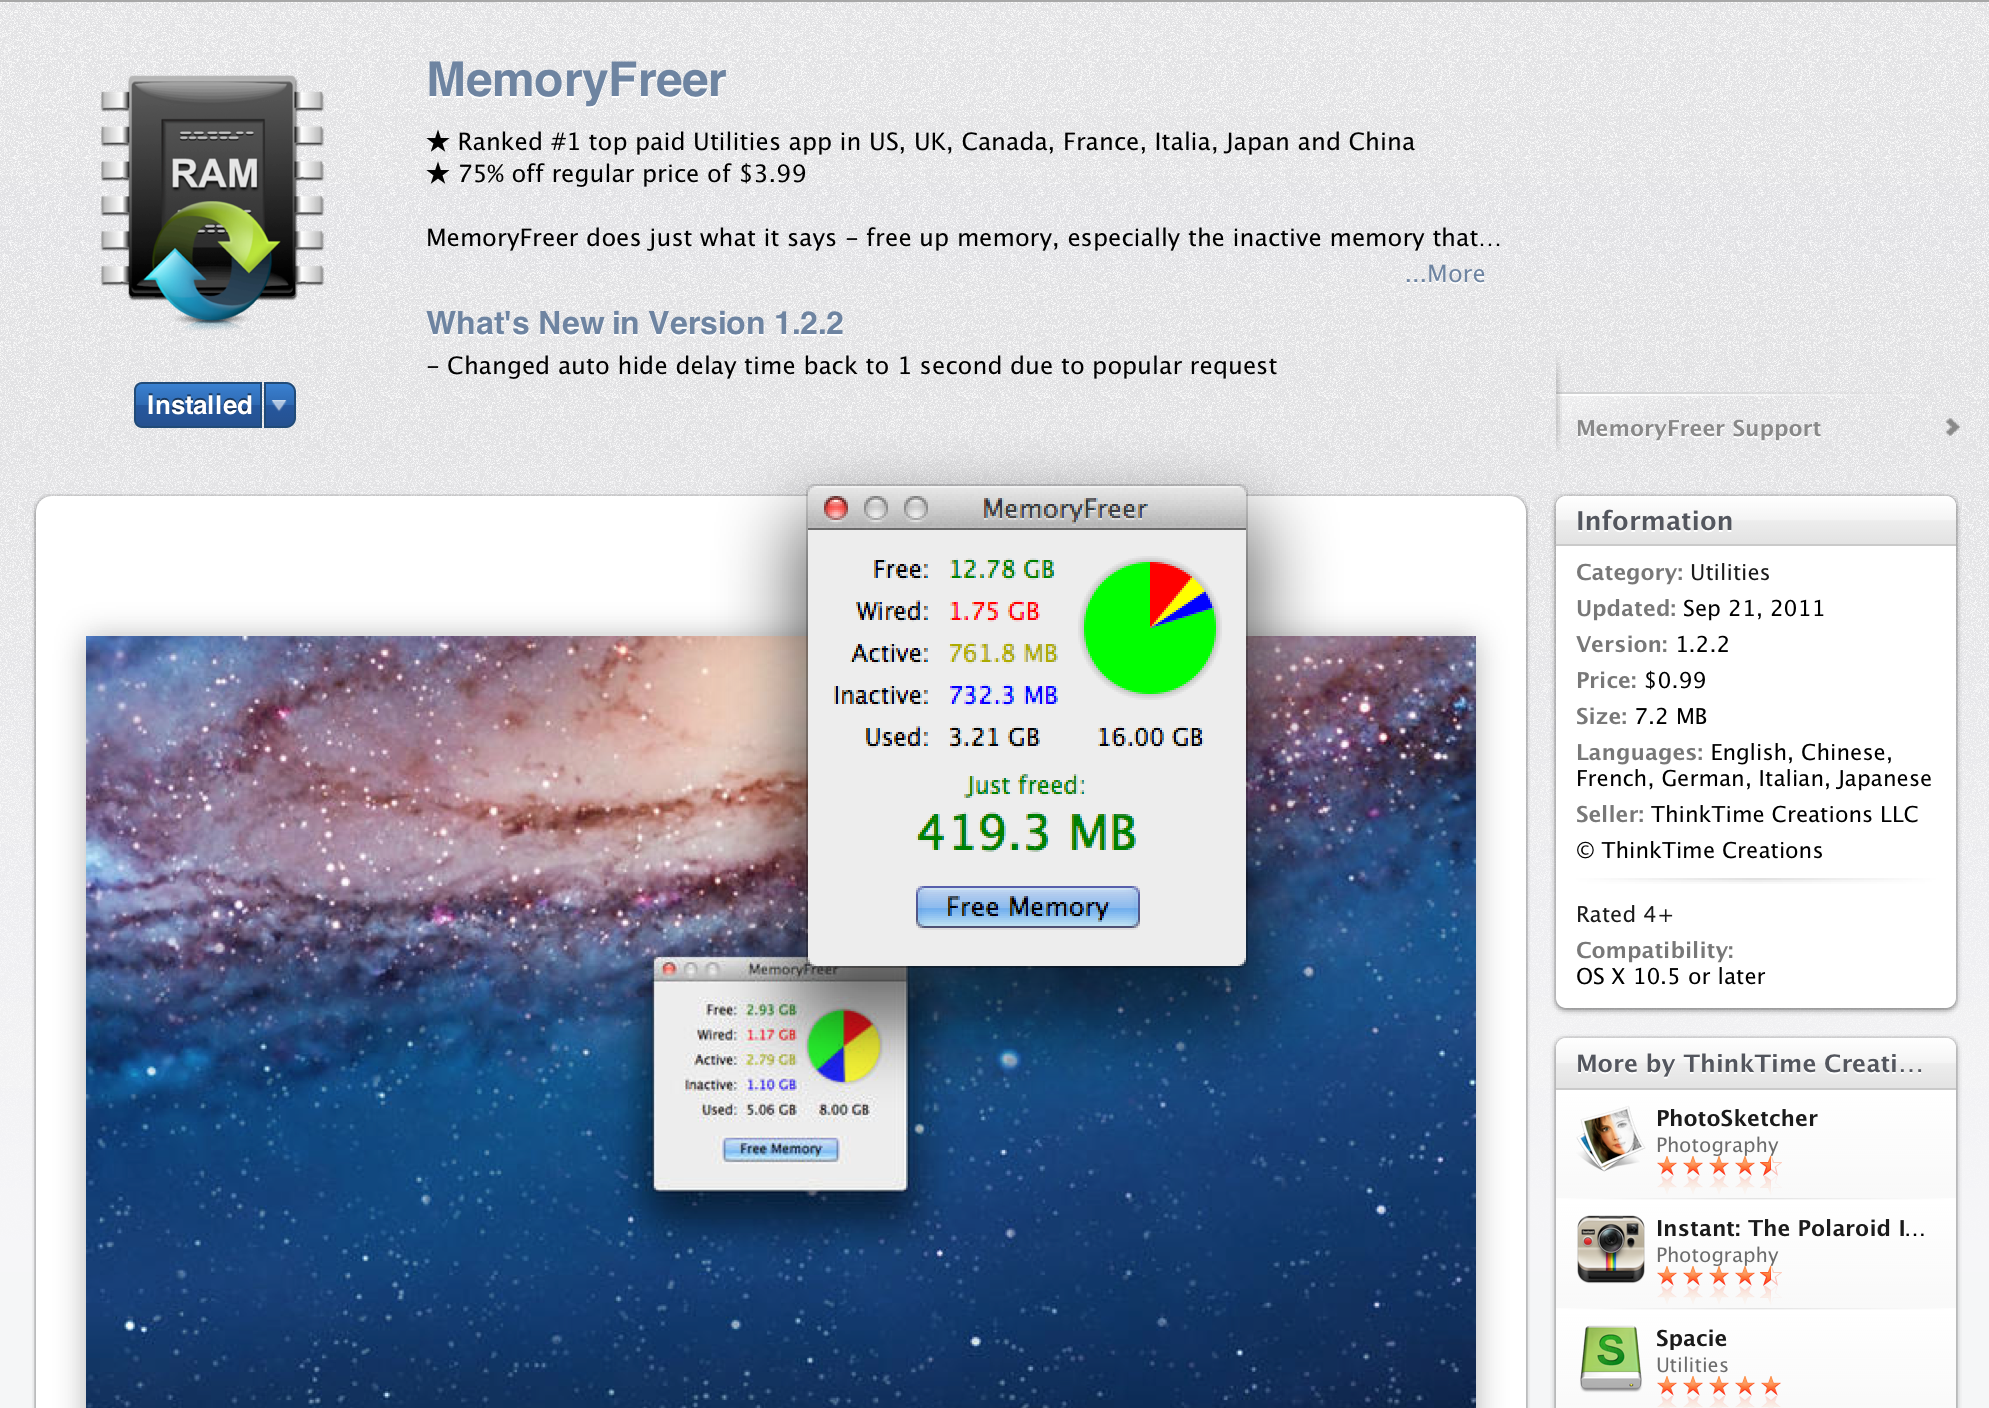The image size is (1989, 1408).
Task: Click the Installed button
Action: 199,405
